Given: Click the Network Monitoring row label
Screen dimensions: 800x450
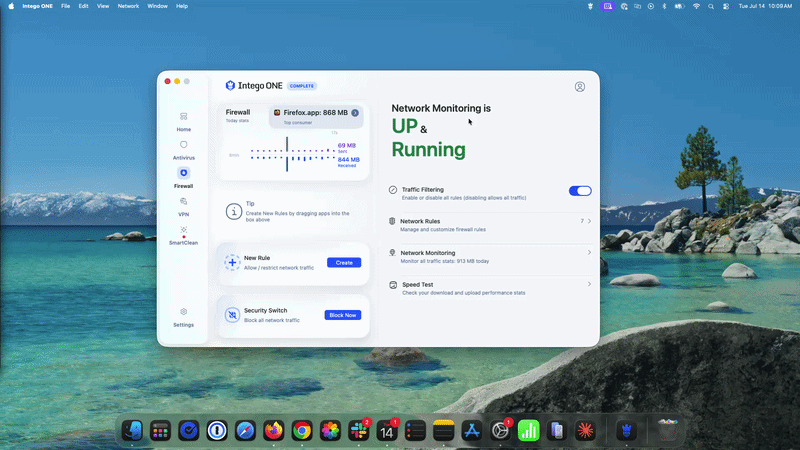Looking at the screenshot, I should point(428,253).
